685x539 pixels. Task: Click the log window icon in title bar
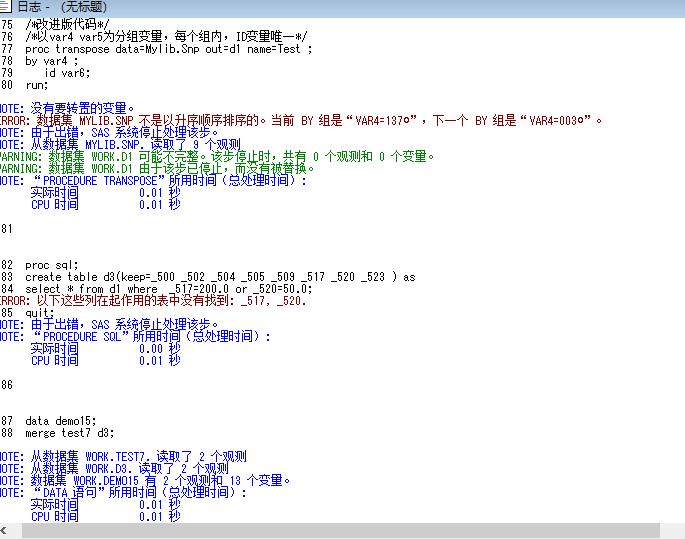(x=5, y=7)
